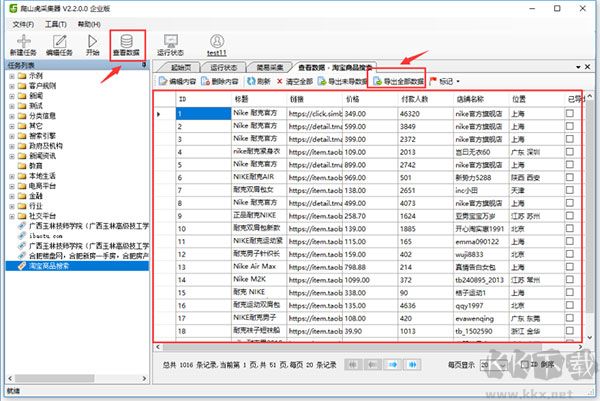Expand the 搜索引擎 folder
Viewport: 600px width, 401px height.
point(12,136)
